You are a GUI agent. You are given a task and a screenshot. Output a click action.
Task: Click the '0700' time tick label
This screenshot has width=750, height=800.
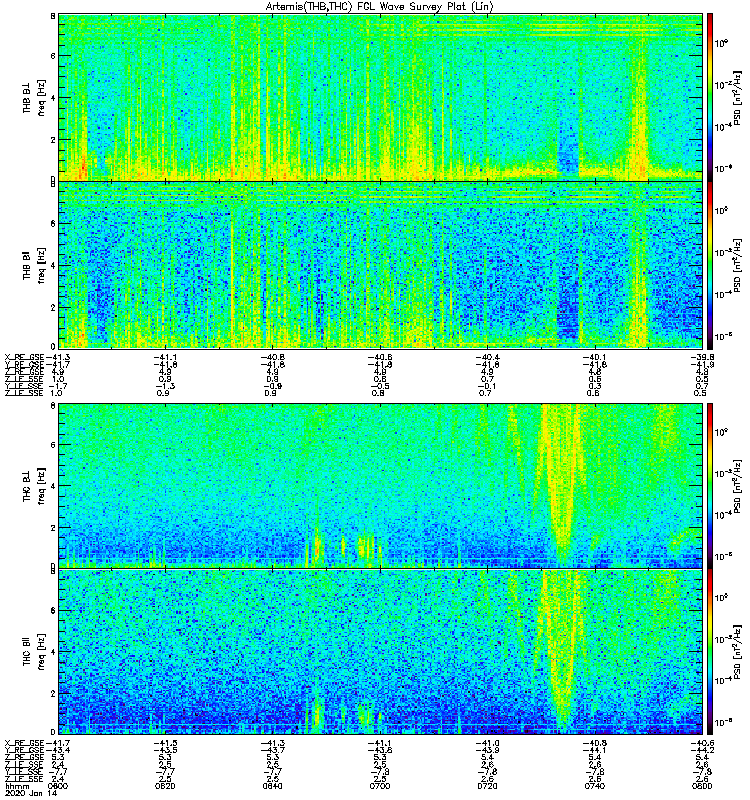coord(380,786)
